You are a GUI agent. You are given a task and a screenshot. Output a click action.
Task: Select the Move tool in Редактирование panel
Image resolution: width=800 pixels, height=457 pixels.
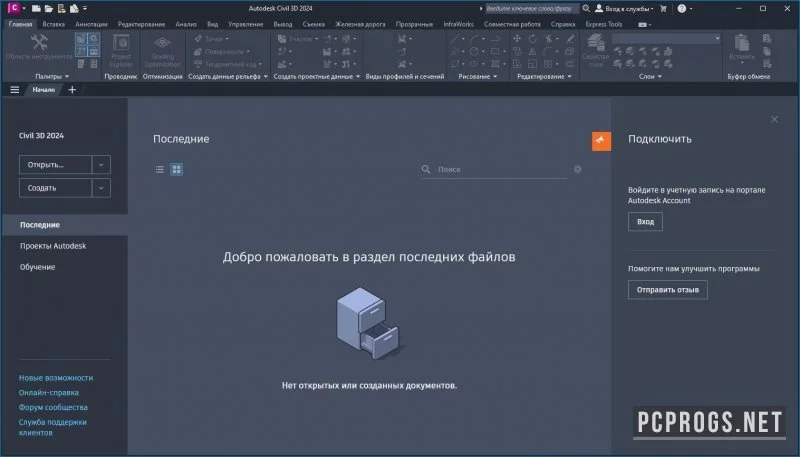click(x=517, y=39)
